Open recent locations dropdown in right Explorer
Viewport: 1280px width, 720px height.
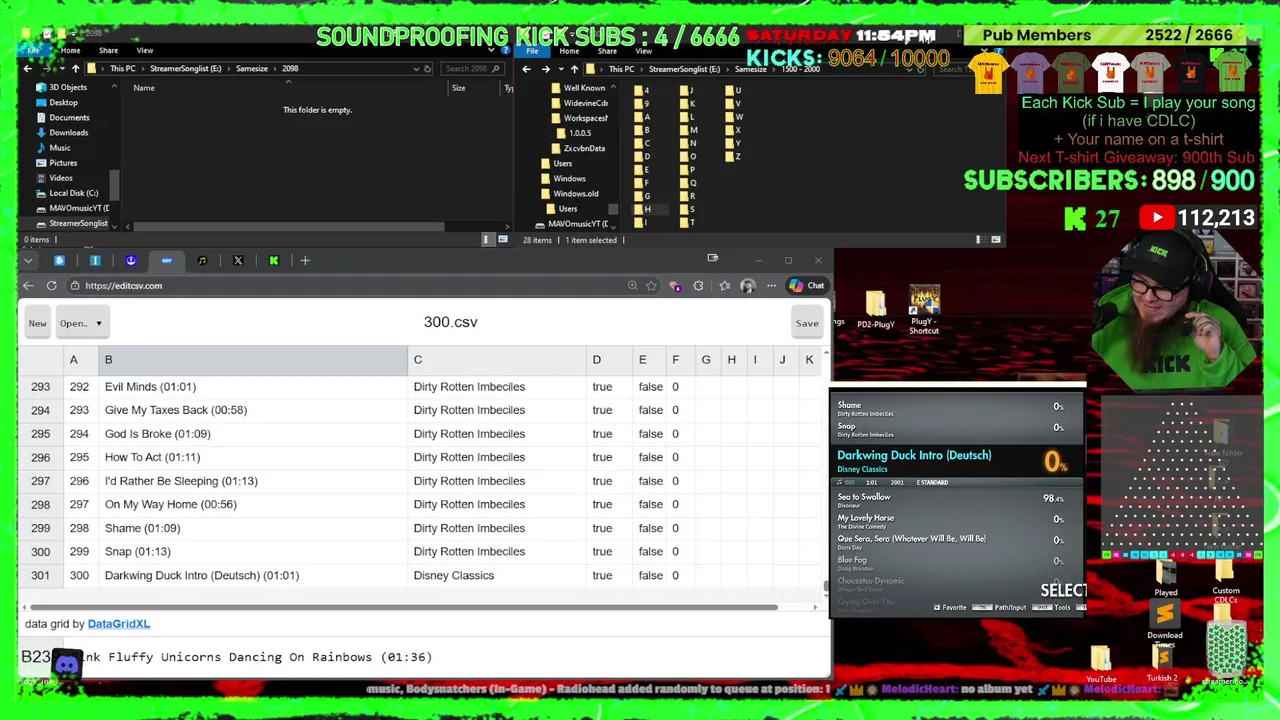(560, 69)
